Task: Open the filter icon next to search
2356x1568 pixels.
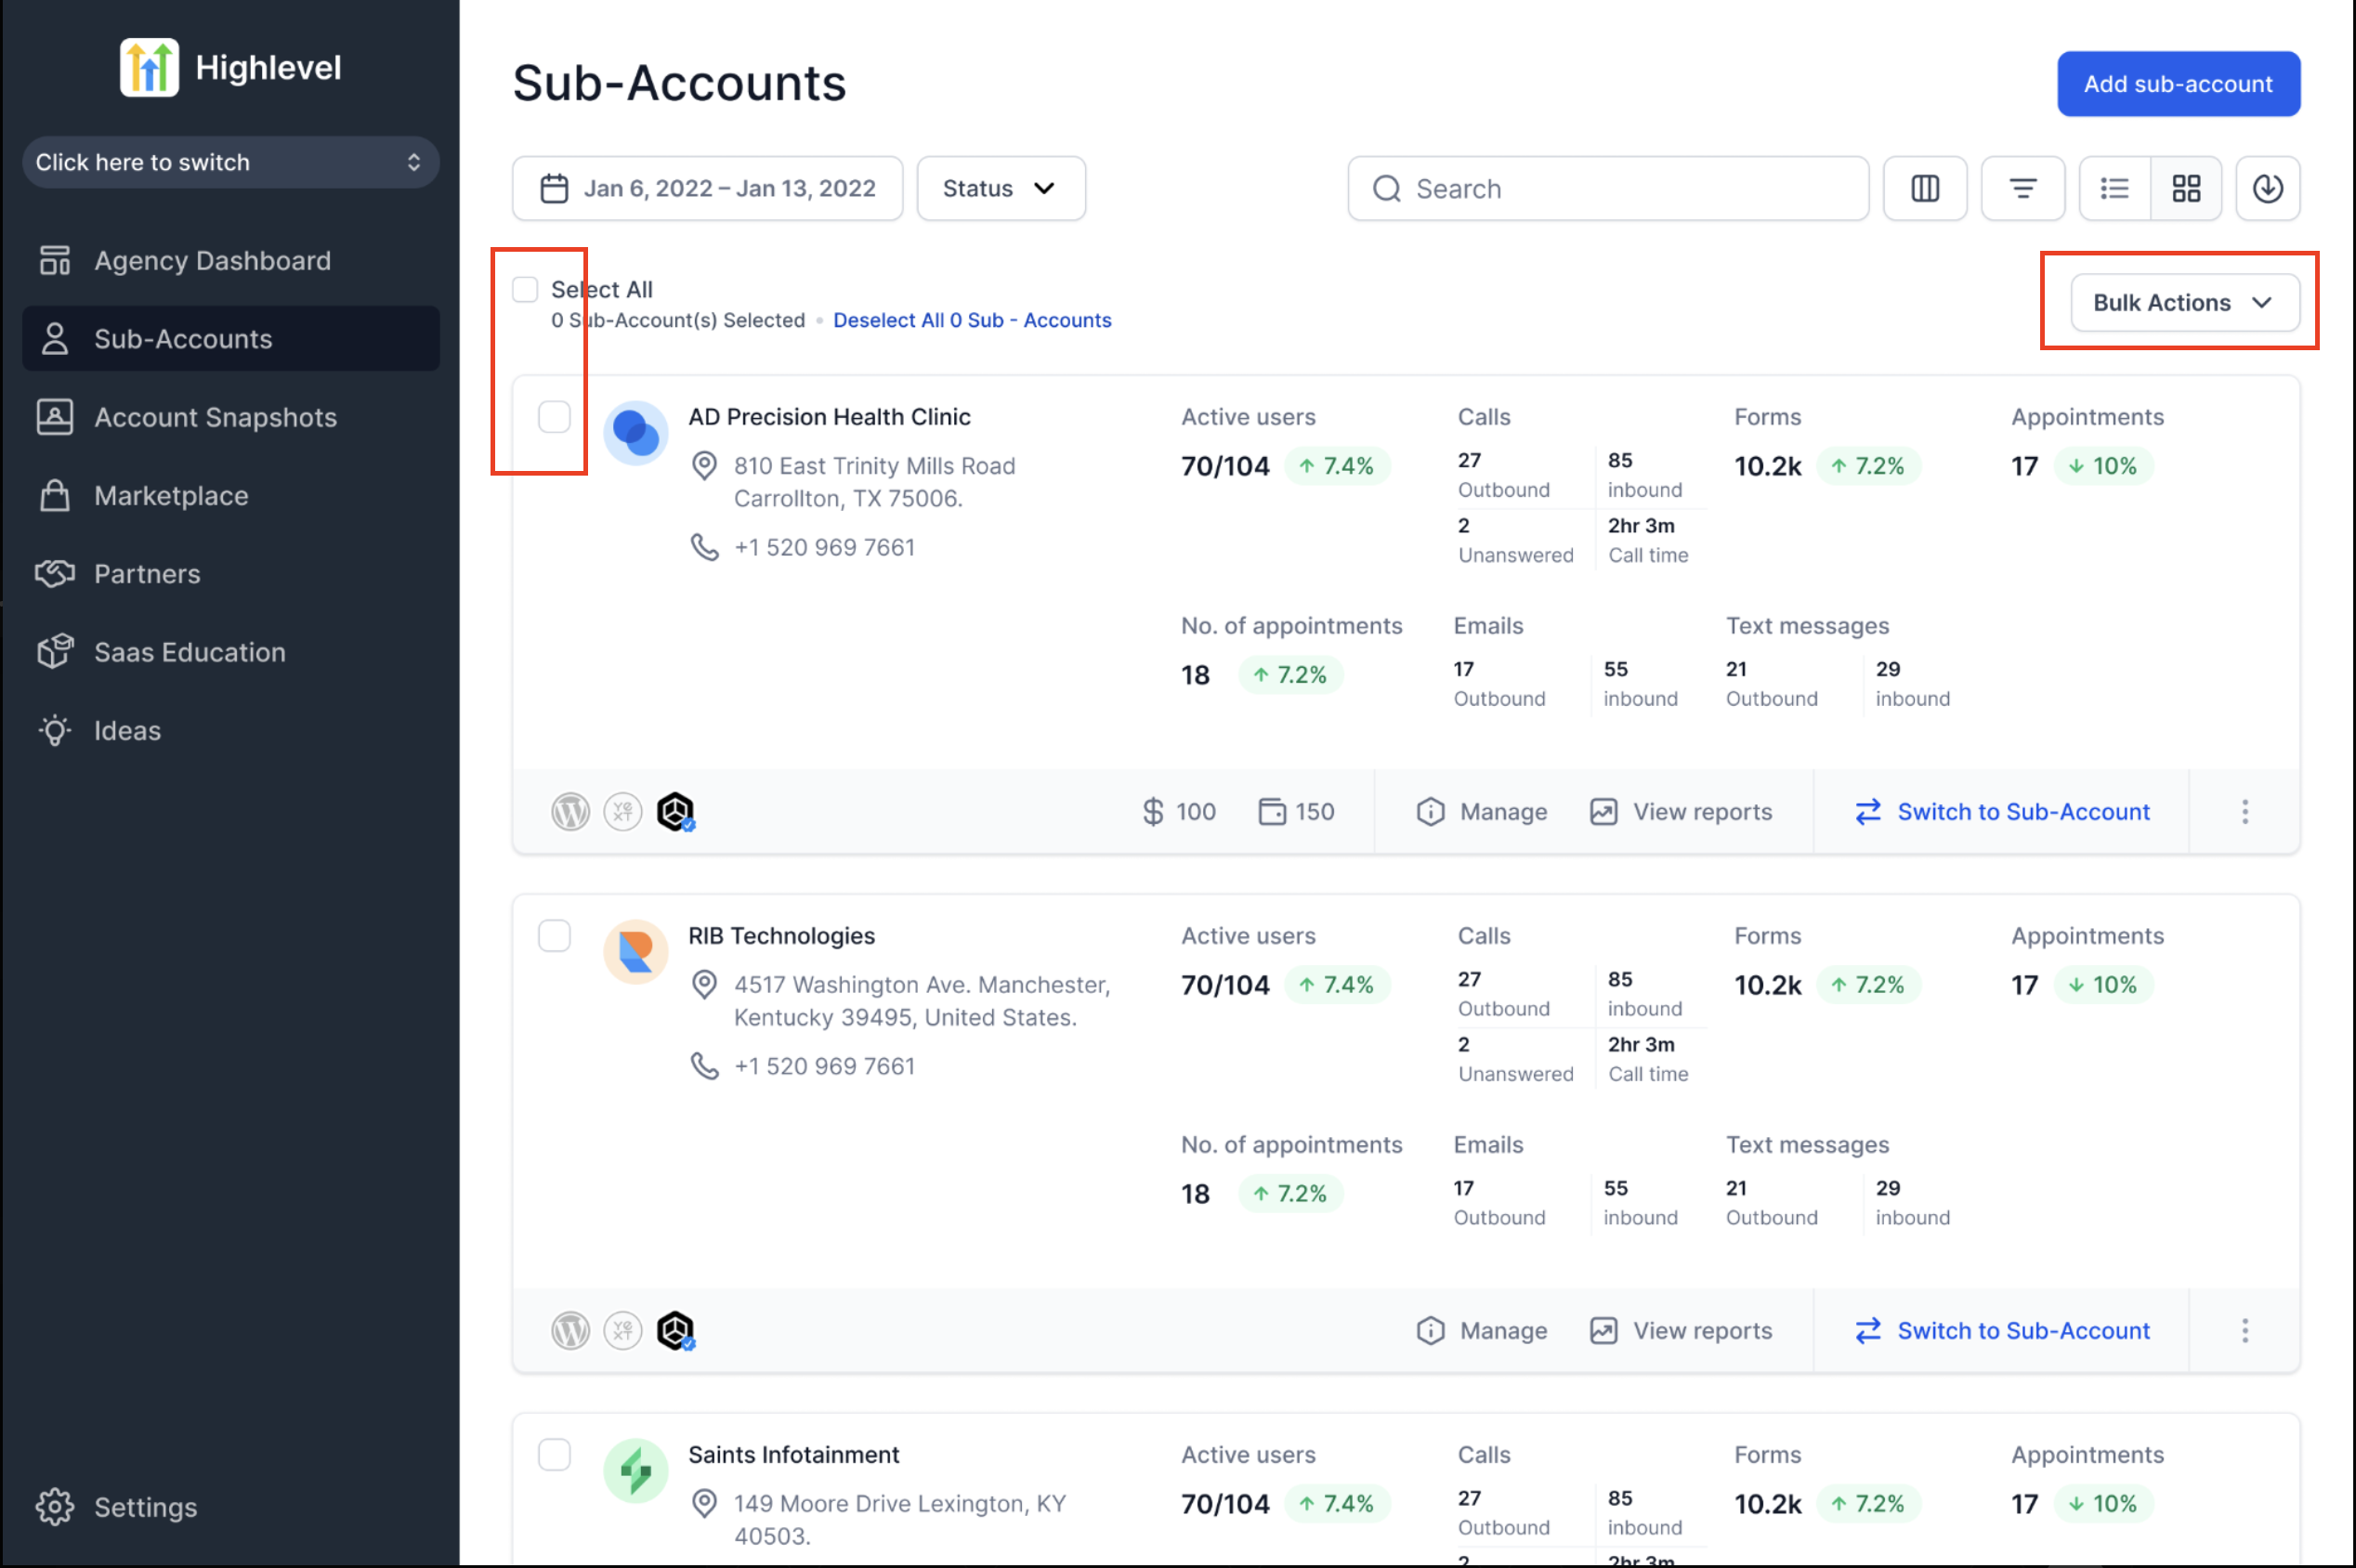Action: click(2022, 188)
